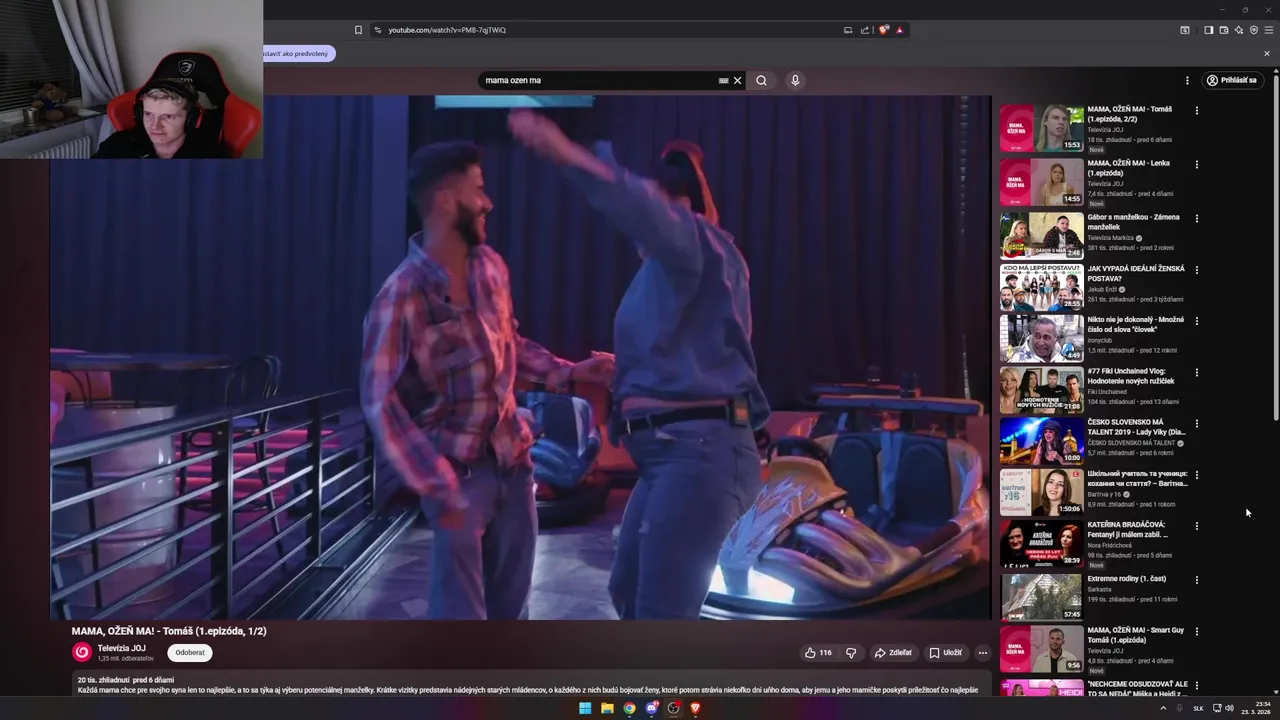
Task: Click Prihlásiť sa sign-in button
Action: point(1231,80)
